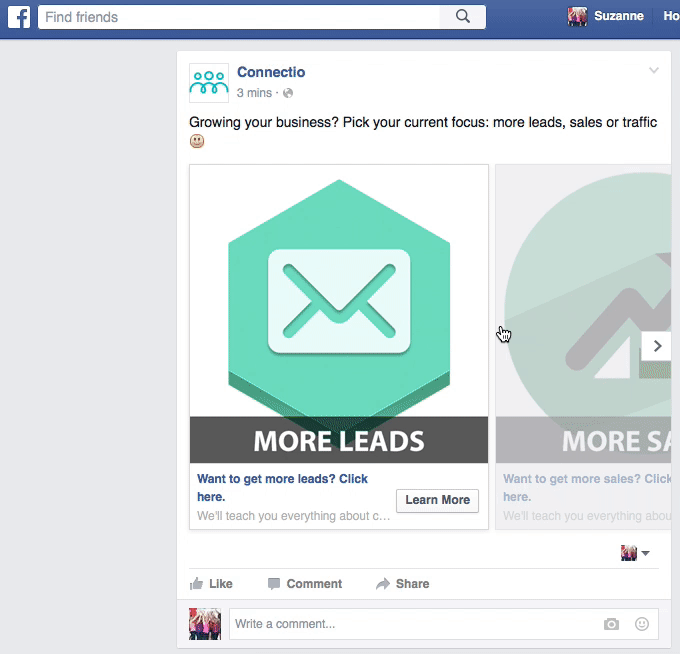The width and height of the screenshot is (680, 654).
Task: Advance the carousel with the next arrow
Action: [x=657, y=345]
